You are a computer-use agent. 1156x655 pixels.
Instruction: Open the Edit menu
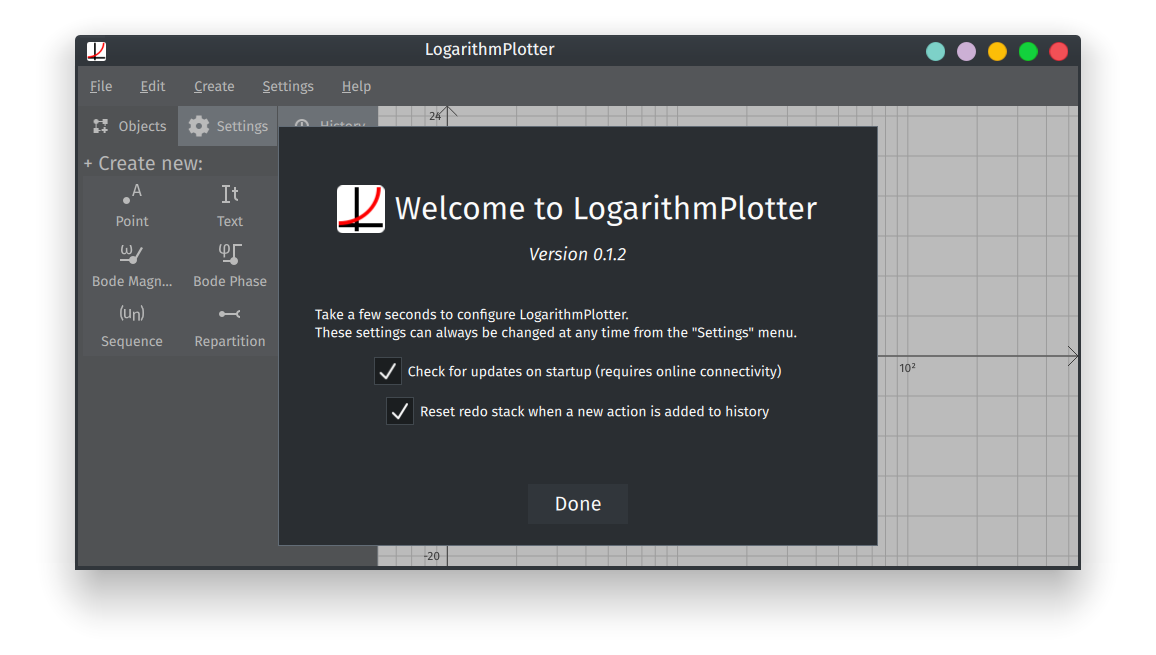tap(153, 86)
